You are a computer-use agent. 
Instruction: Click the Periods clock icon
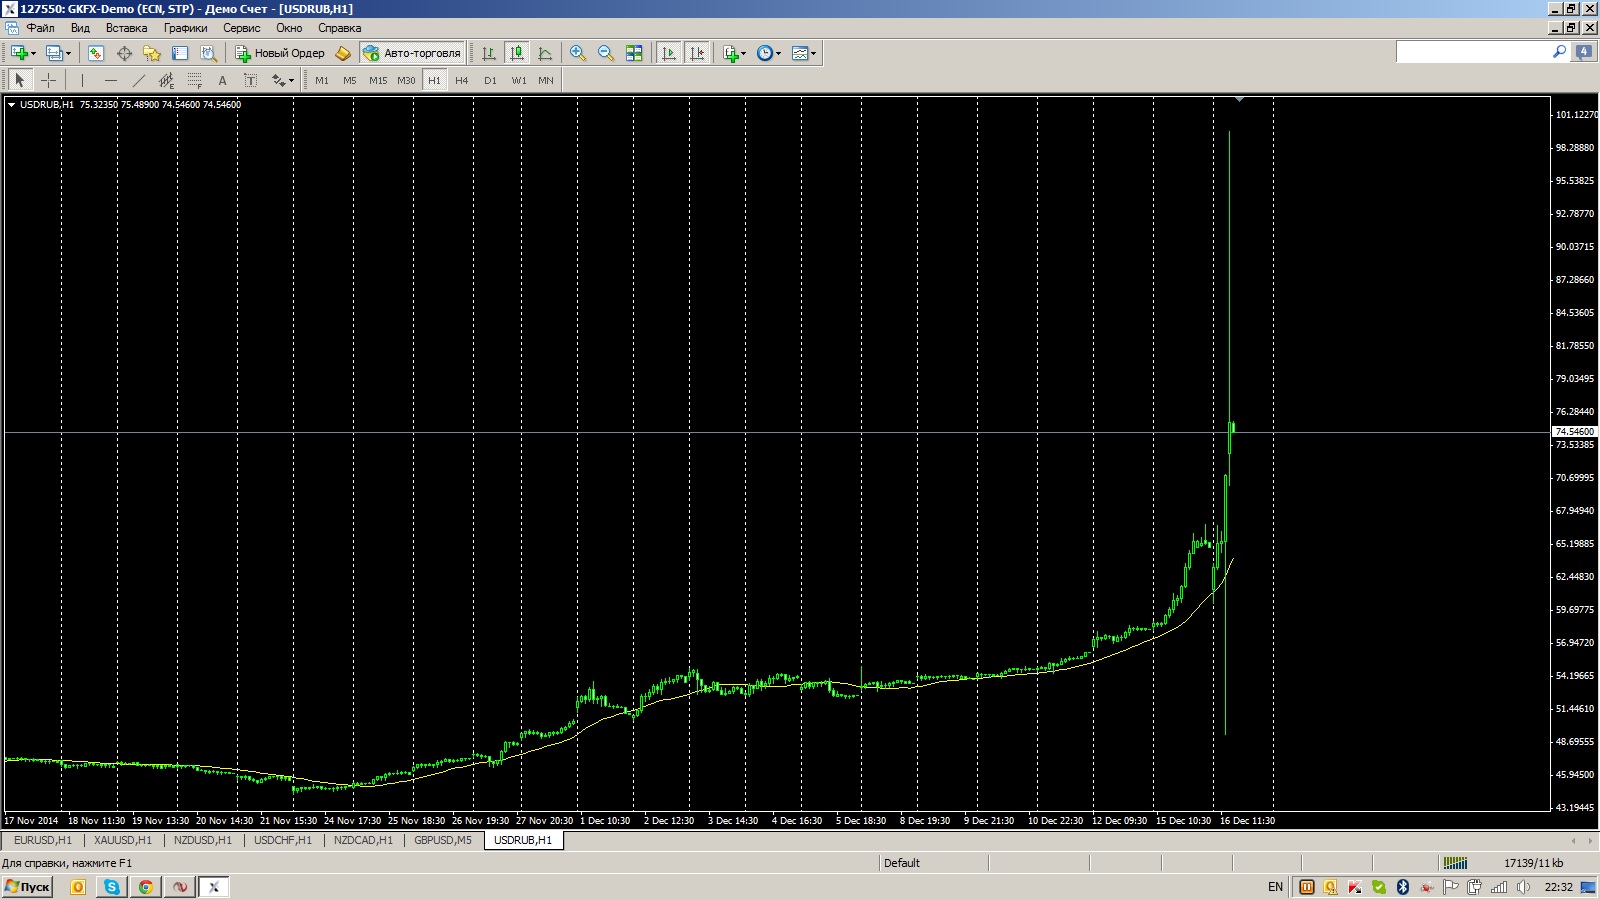(765, 53)
